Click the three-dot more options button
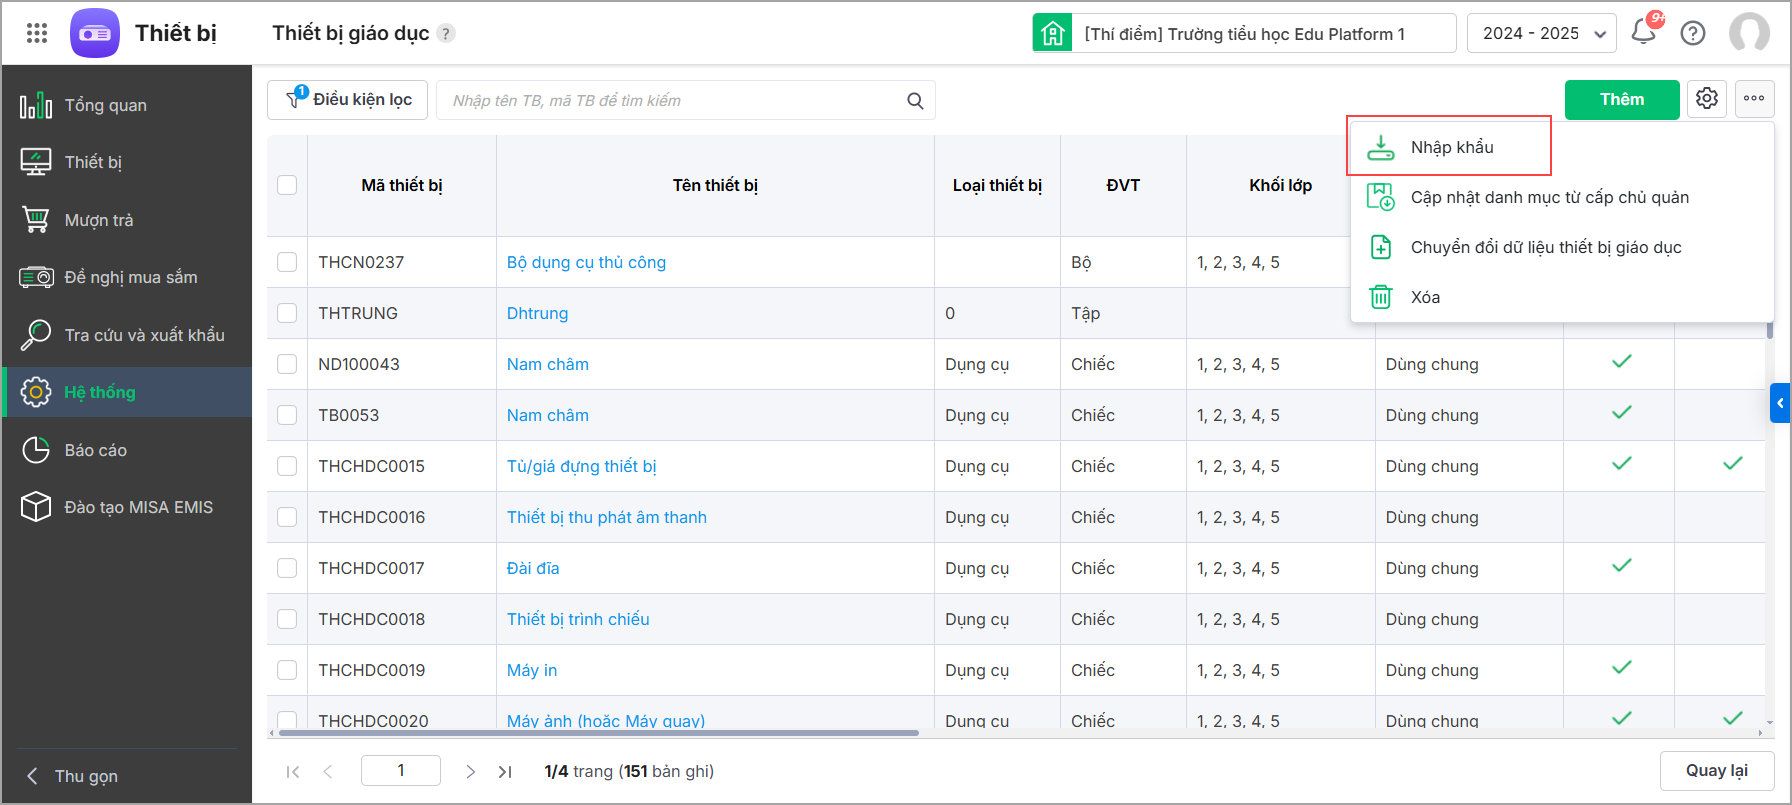Screen dimensions: 1792x805 tap(1754, 98)
